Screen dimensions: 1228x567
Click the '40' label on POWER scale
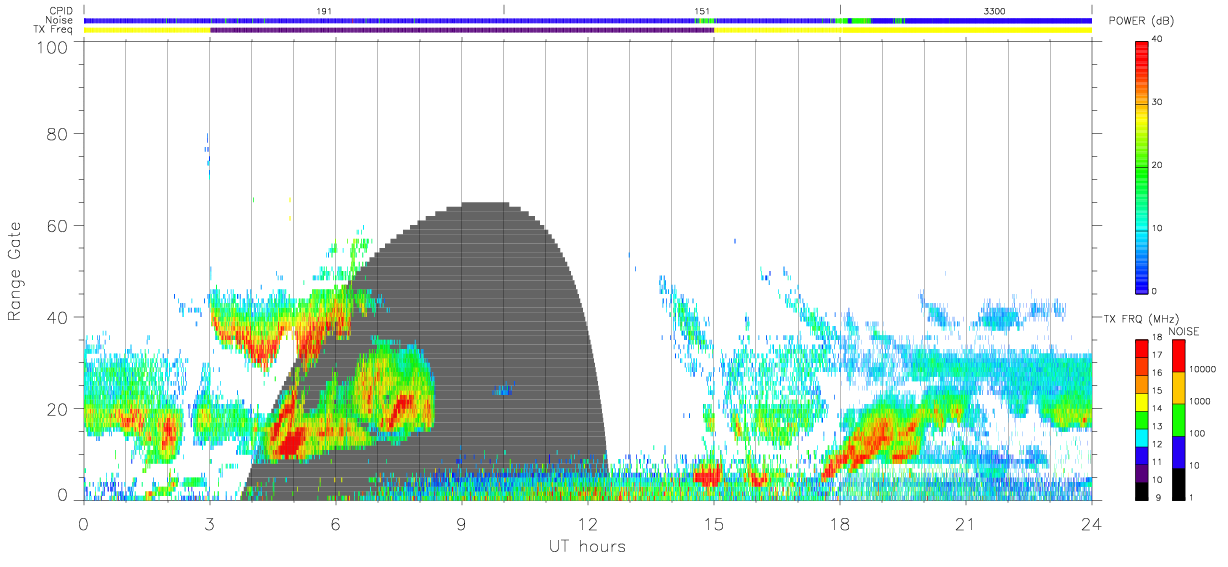point(1158,39)
